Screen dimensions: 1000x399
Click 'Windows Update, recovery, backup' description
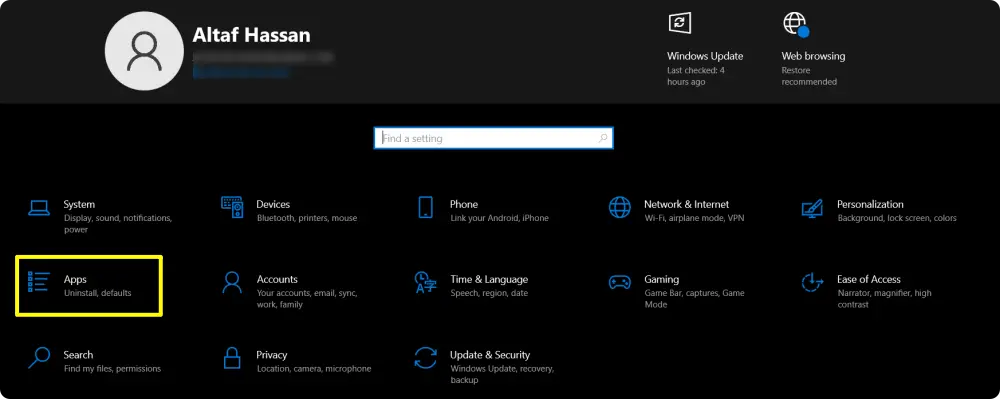(502, 374)
